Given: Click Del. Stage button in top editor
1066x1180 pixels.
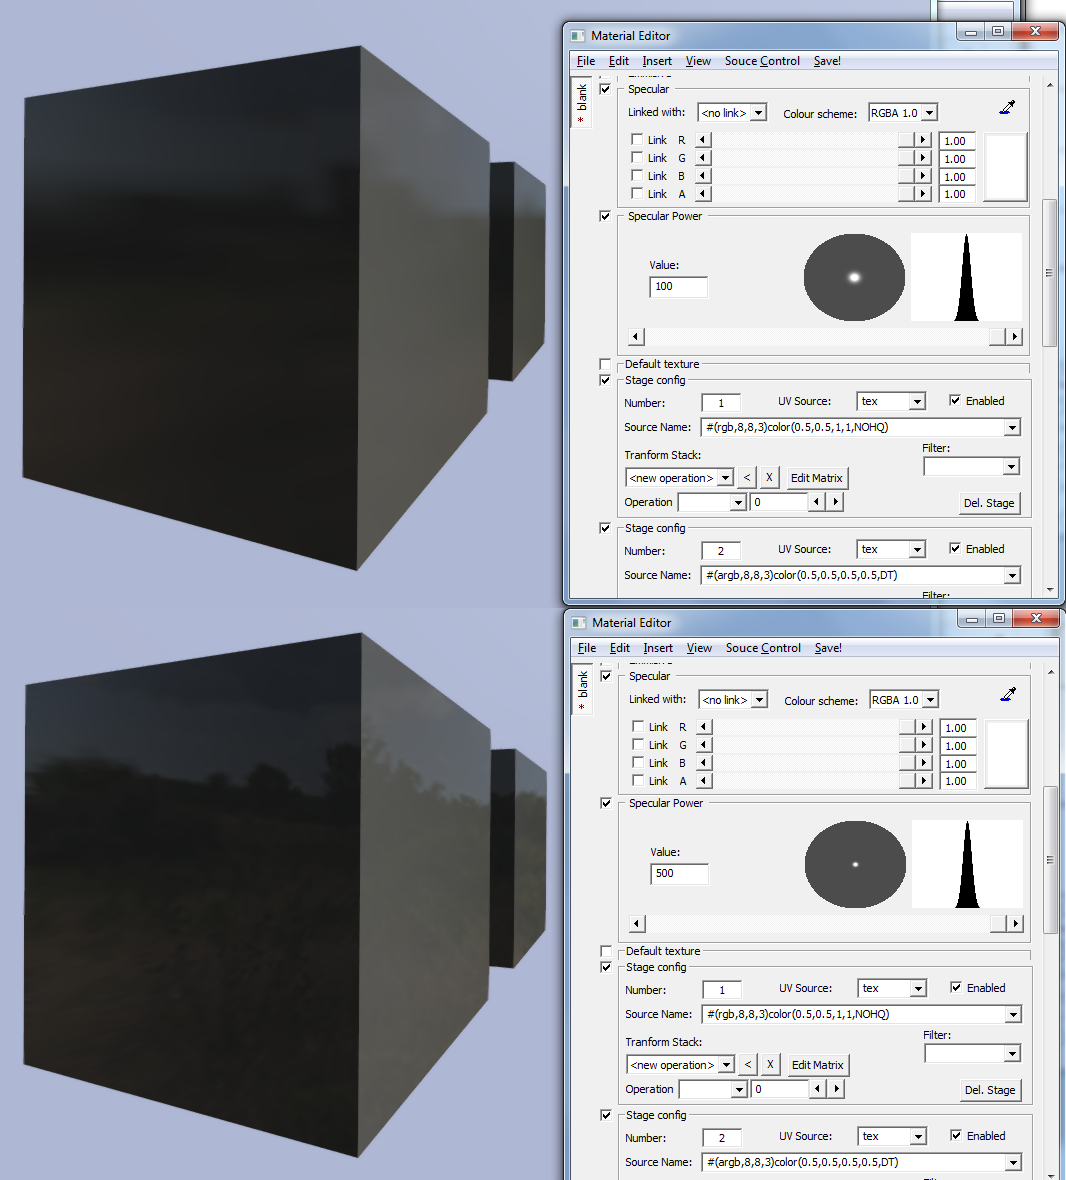Looking at the screenshot, I should point(989,503).
